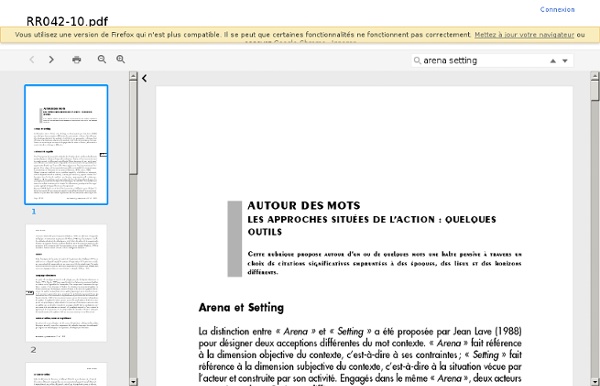Click page number 1 label under thumbnail
The height and width of the screenshot is (386, 600).
(x=34, y=212)
